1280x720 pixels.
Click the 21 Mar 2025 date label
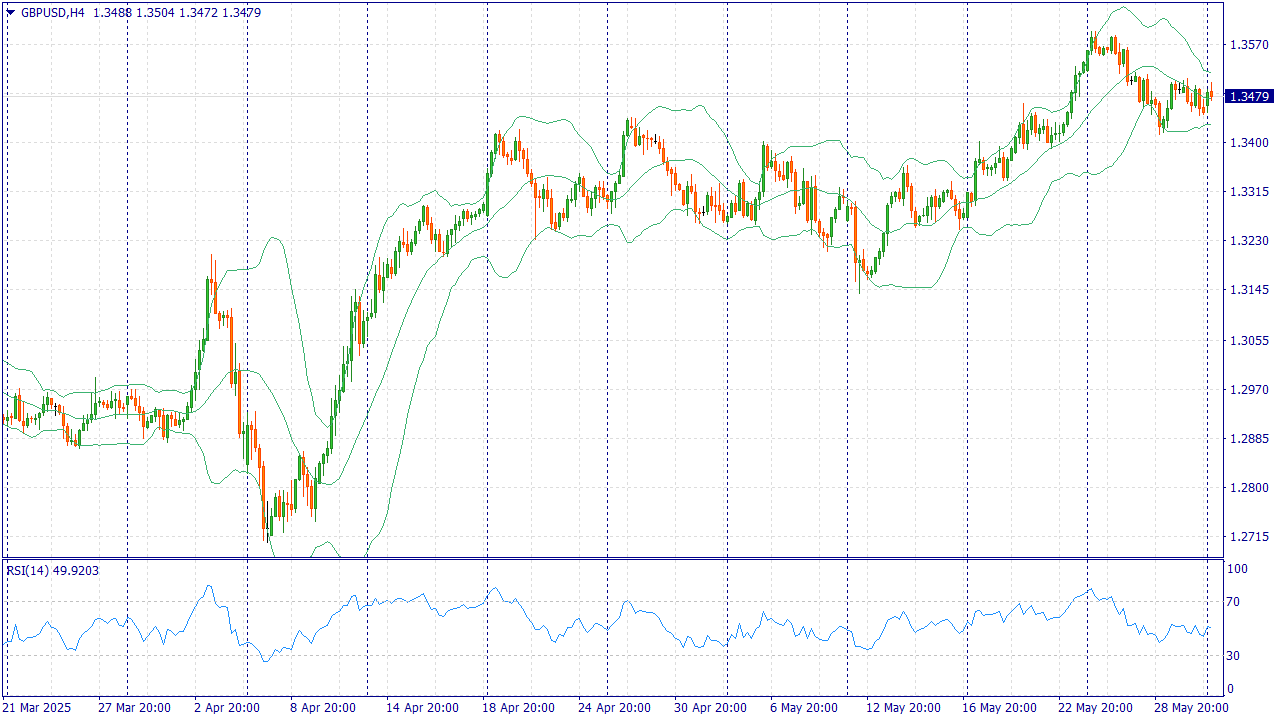click(x=37, y=708)
